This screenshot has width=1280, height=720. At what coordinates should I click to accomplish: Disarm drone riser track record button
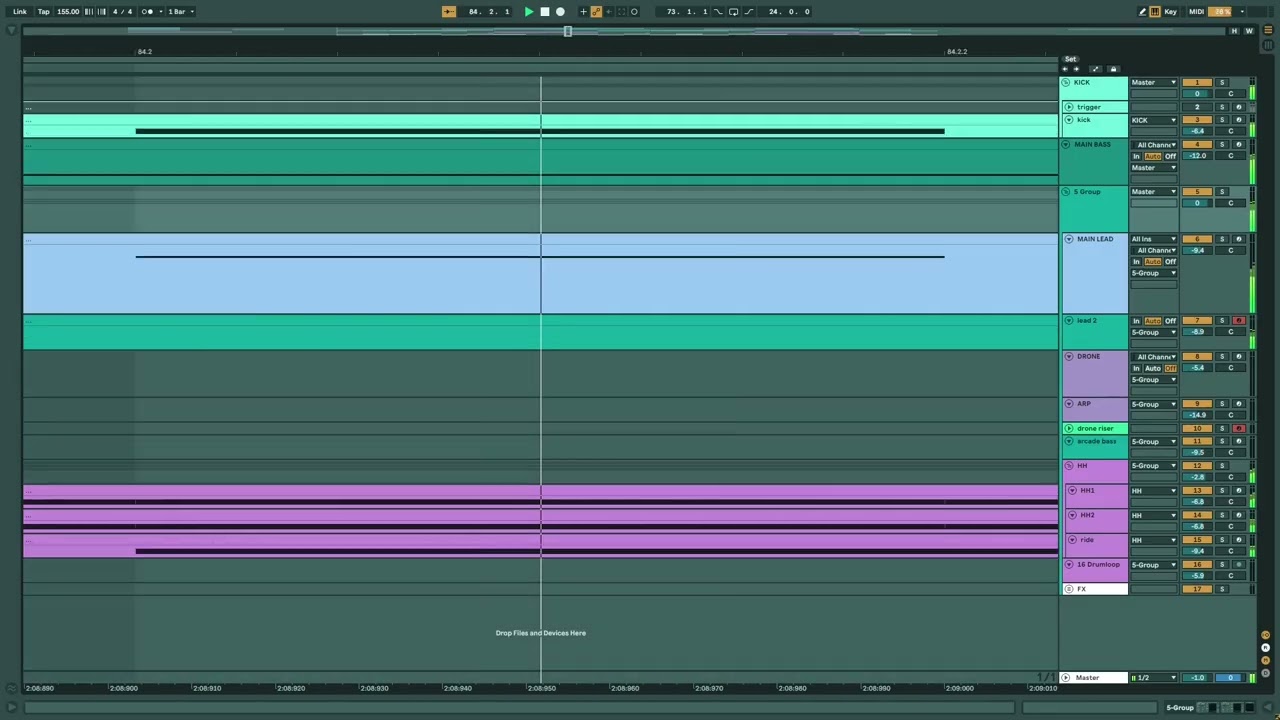pos(1239,429)
